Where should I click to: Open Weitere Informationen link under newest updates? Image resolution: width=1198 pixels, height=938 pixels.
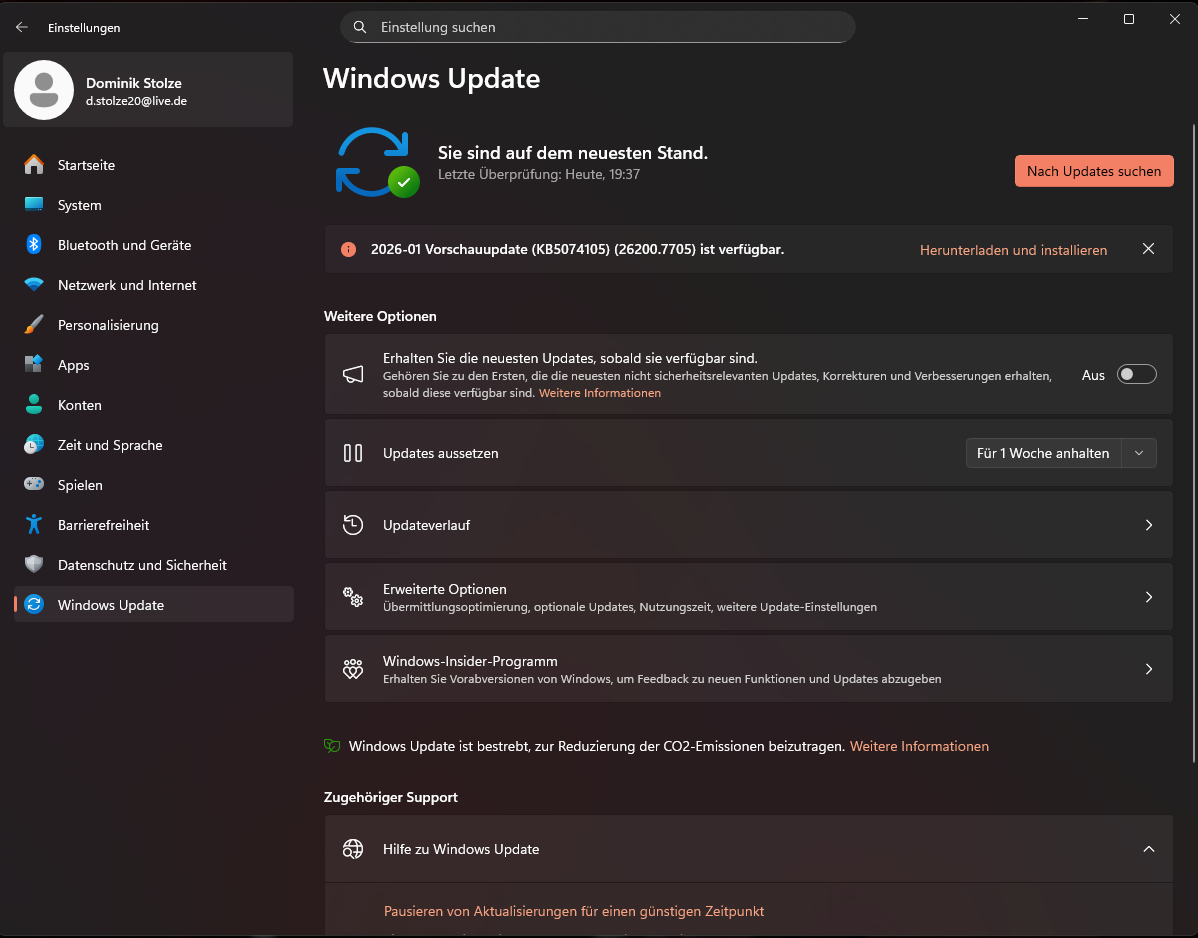600,393
